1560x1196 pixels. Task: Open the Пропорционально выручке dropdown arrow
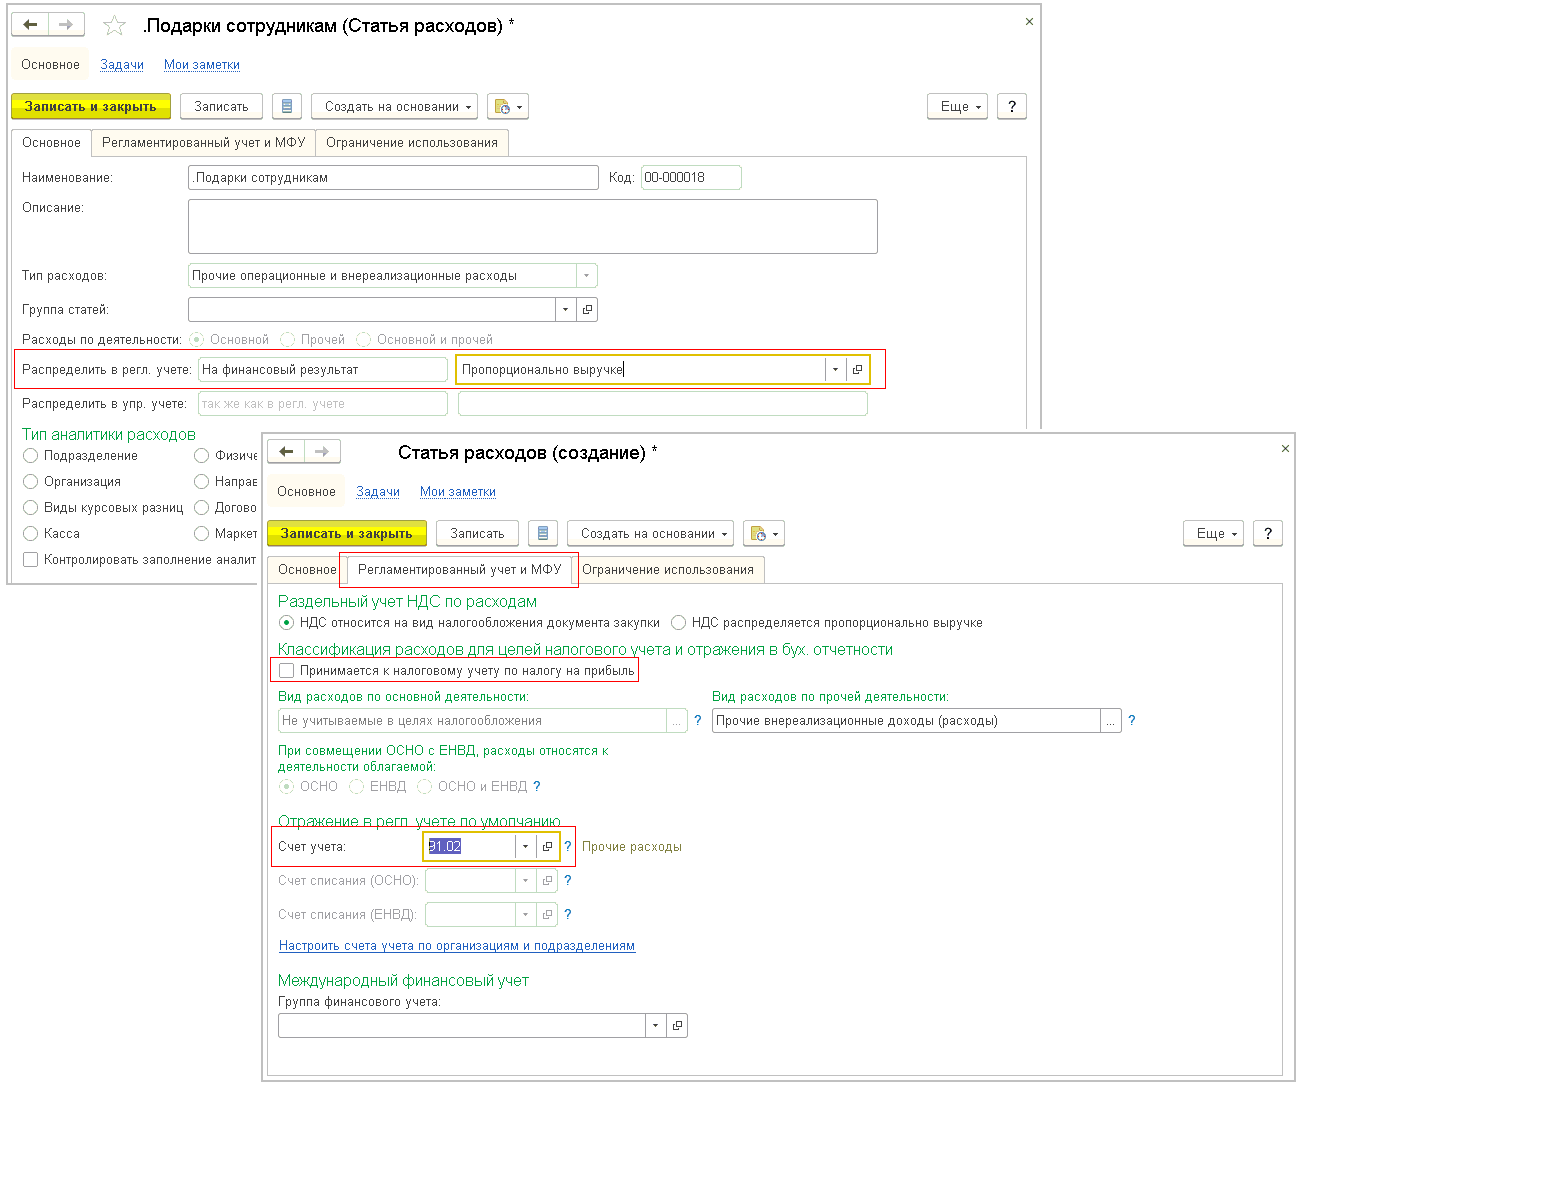[835, 370]
